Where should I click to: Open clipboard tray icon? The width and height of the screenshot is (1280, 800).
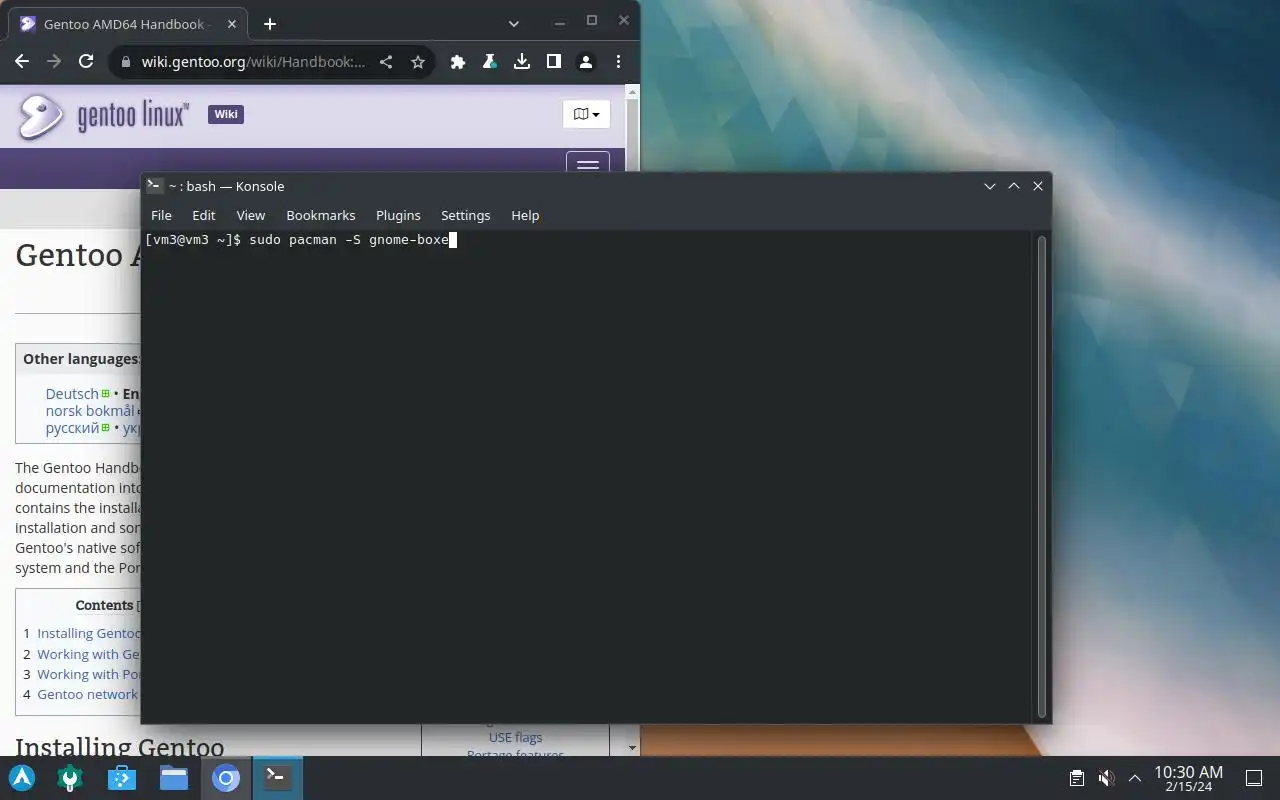1077,778
